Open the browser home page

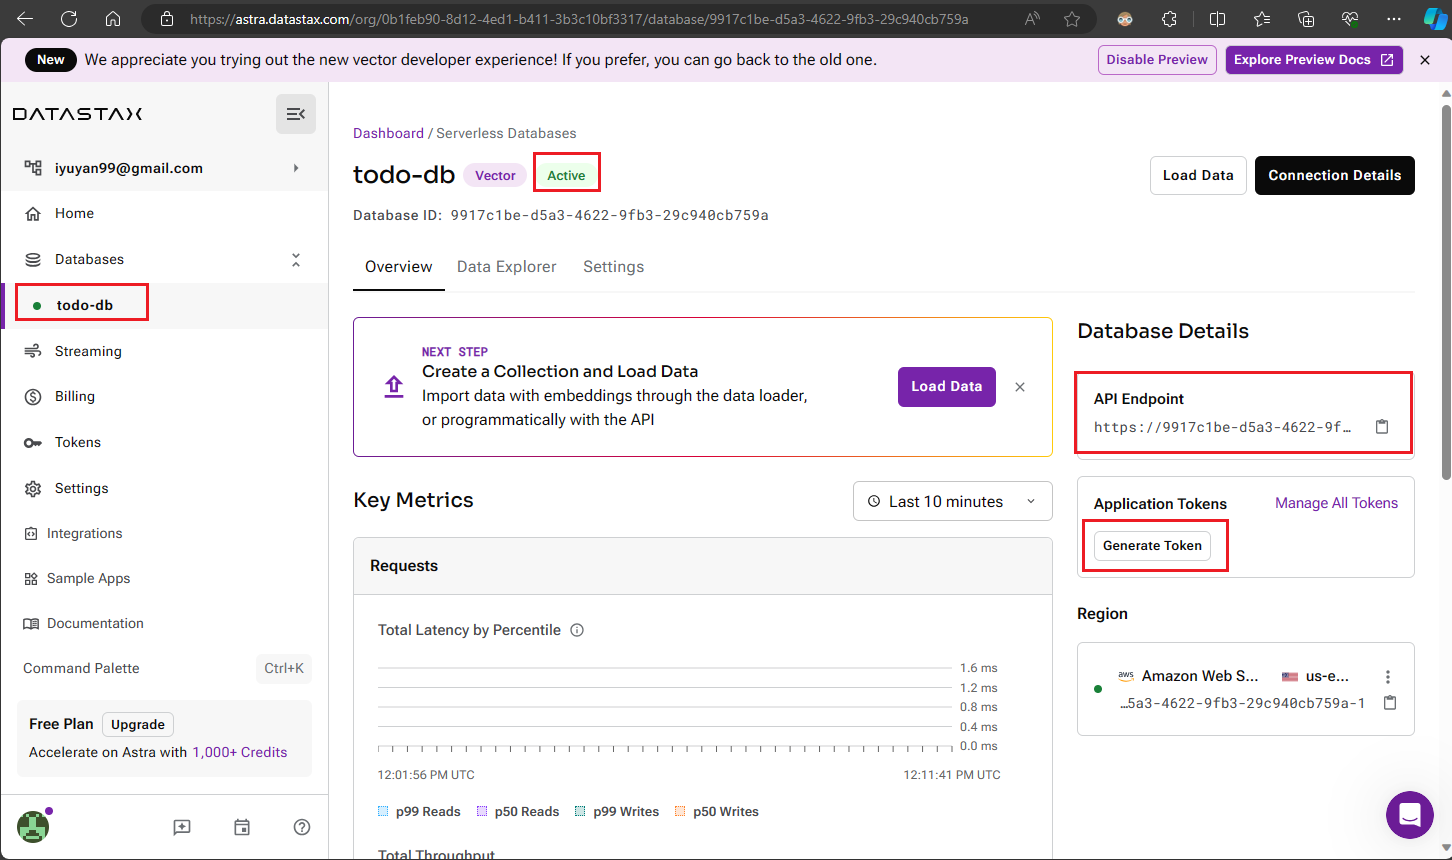113,19
